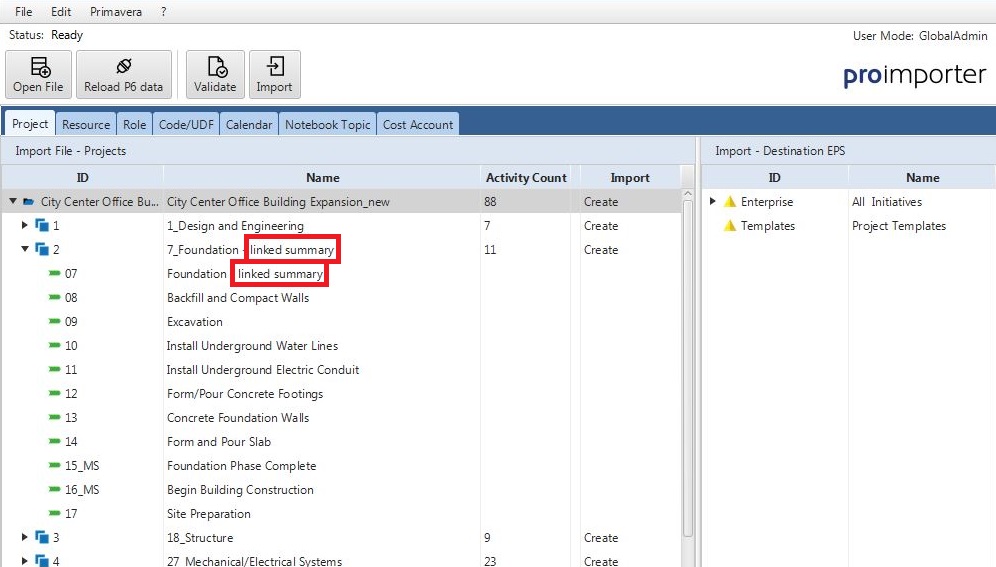Click the activity icon for ID 11

point(55,370)
